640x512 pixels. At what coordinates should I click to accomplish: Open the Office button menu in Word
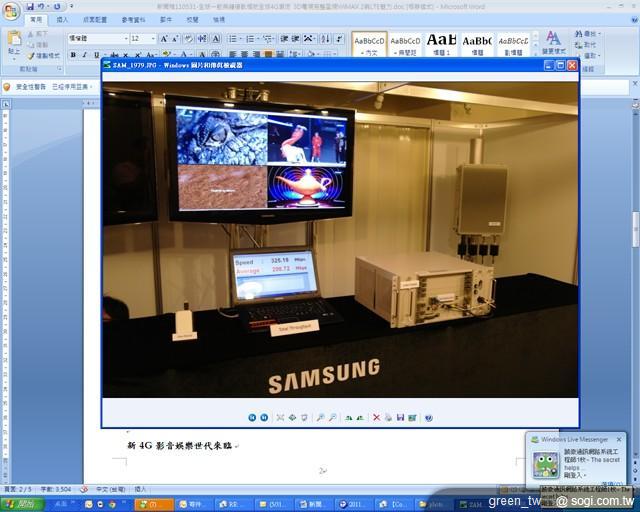tap(11, 11)
